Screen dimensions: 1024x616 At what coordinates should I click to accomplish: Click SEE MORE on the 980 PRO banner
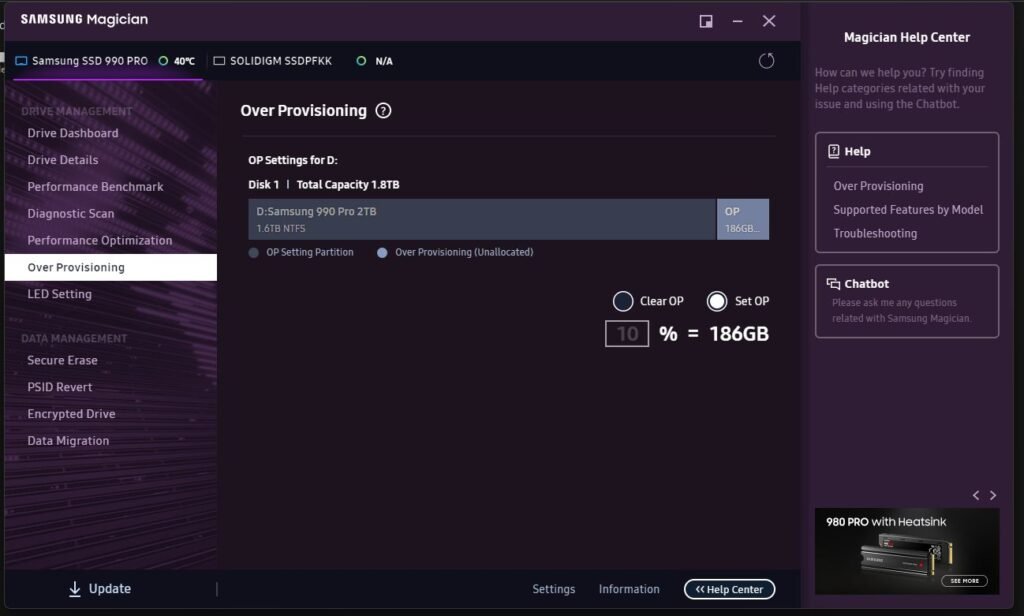coord(964,580)
